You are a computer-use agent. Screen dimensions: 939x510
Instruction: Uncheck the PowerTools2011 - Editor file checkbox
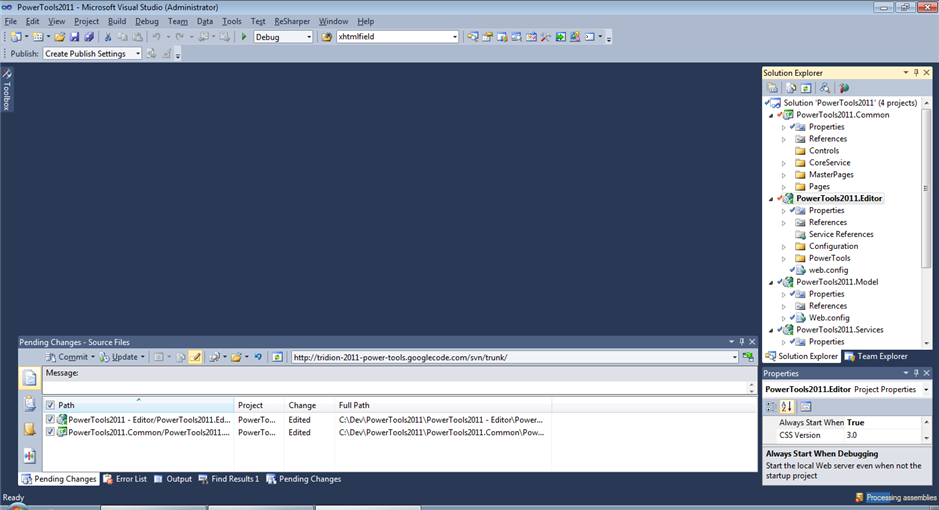click(x=50, y=420)
